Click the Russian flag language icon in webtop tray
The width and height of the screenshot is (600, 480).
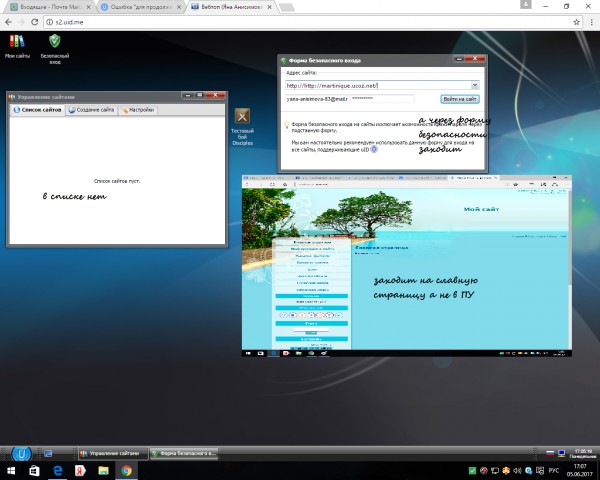tap(550, 453)
